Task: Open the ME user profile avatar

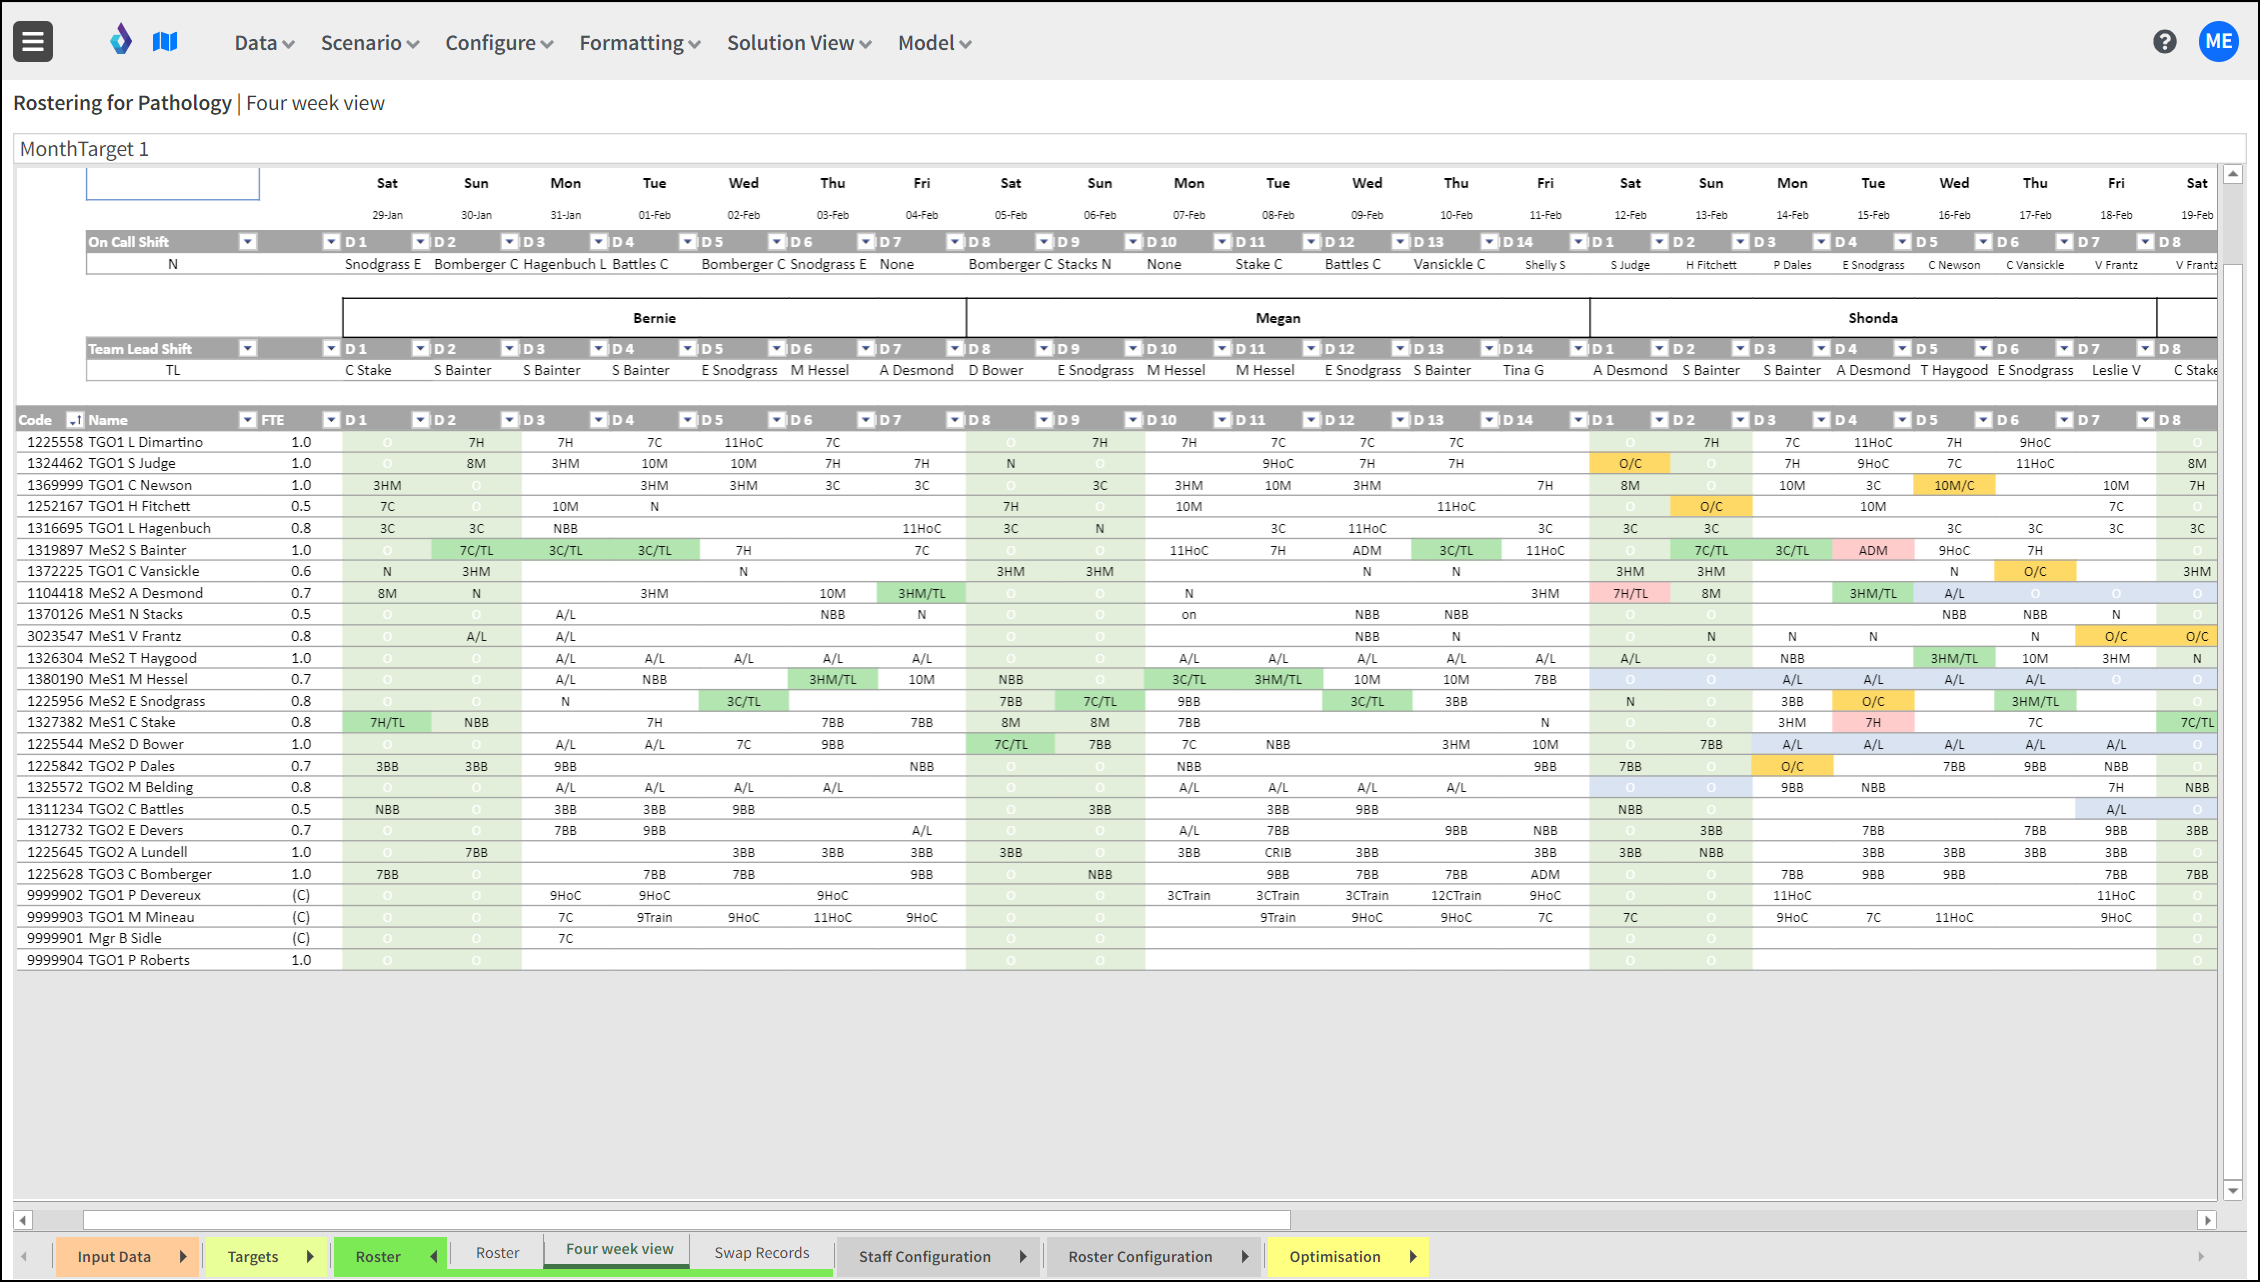Action: point(2219,42)
